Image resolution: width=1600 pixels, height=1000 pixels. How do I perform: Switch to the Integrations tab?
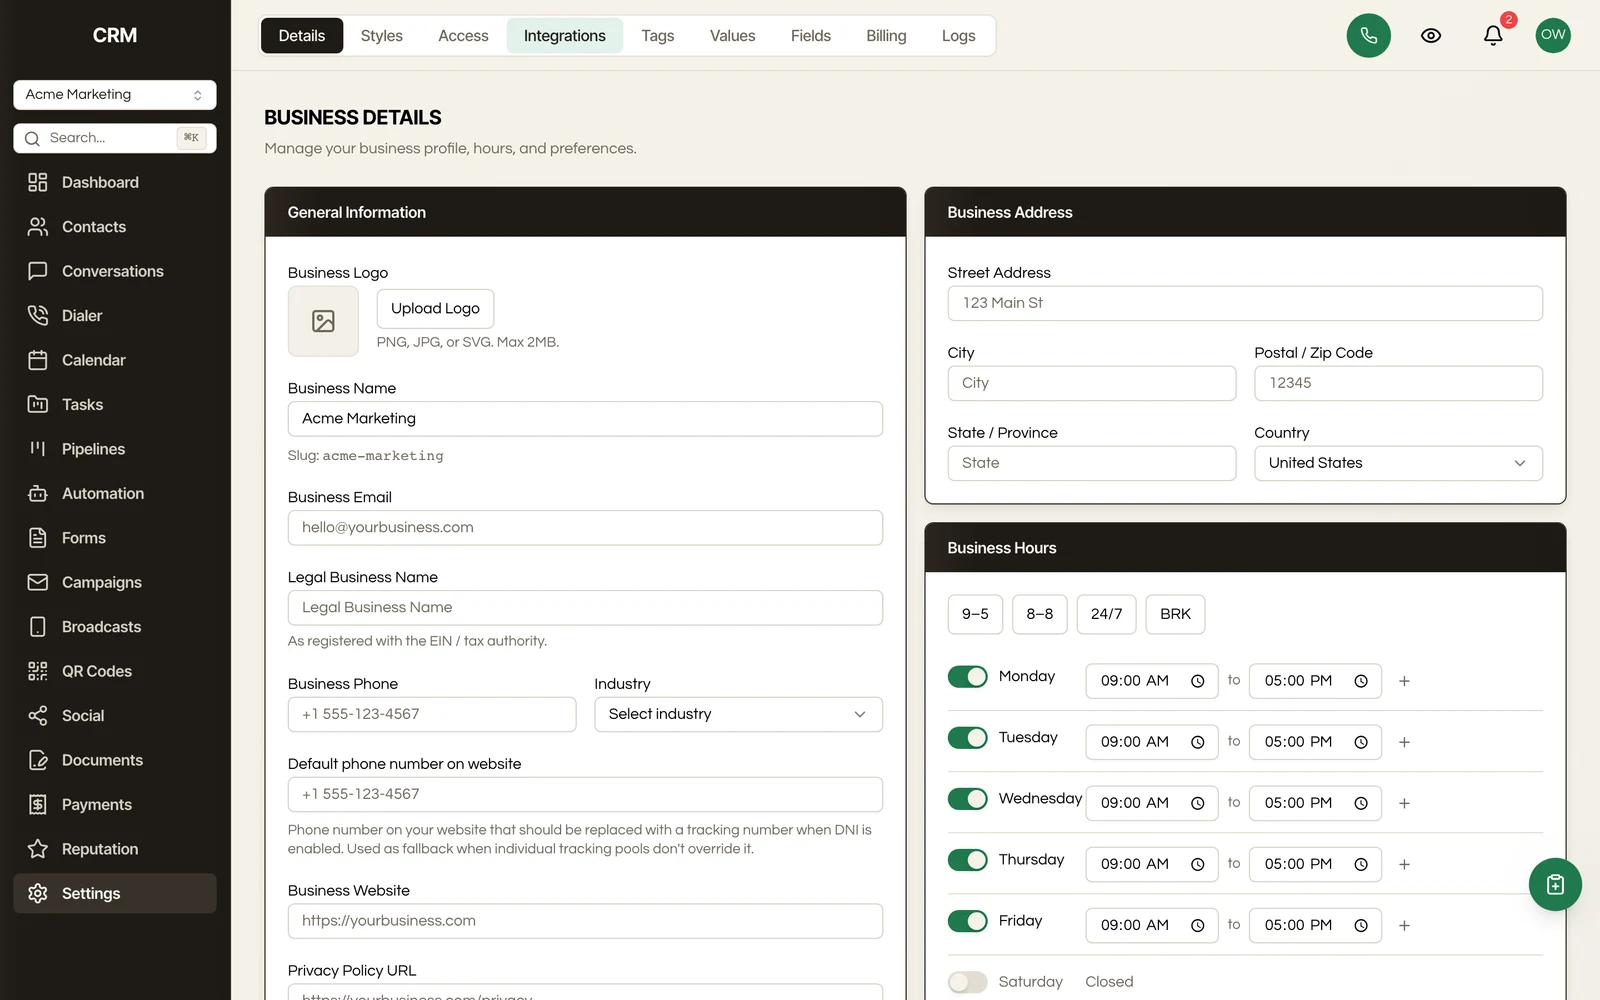point(564,36)
